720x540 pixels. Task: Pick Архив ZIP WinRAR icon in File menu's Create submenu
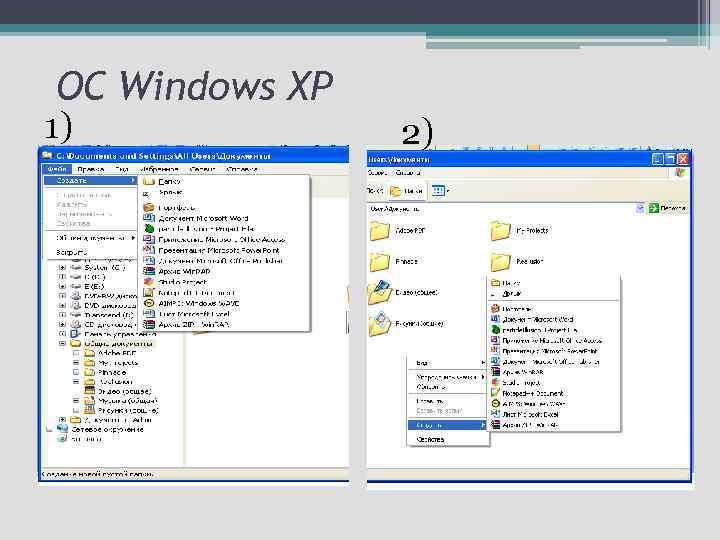(149, 324)
